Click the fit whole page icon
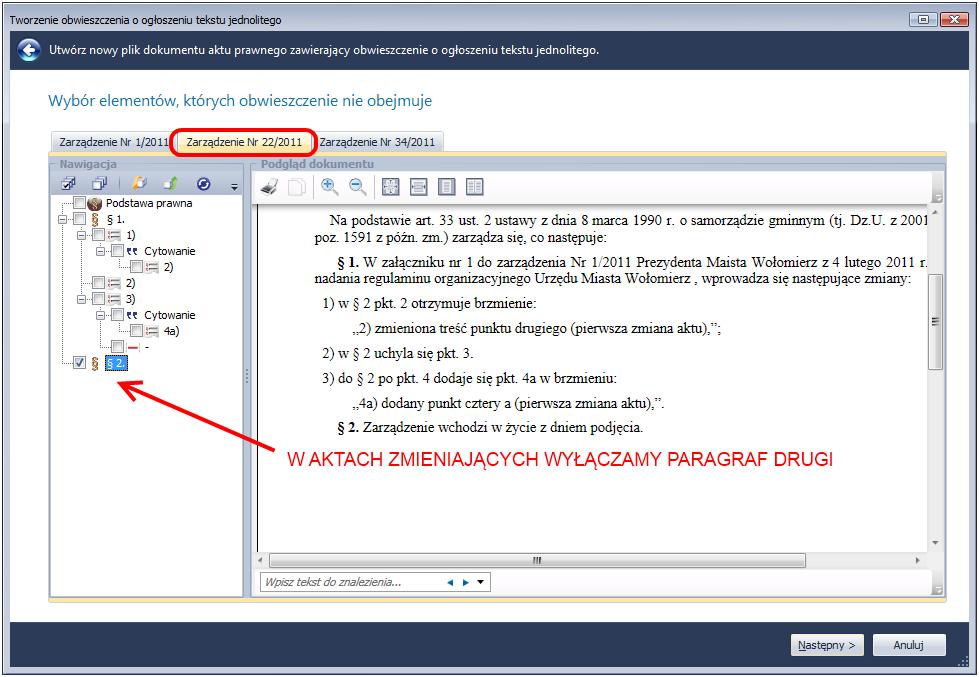979x677 pixels. [391, 187]
